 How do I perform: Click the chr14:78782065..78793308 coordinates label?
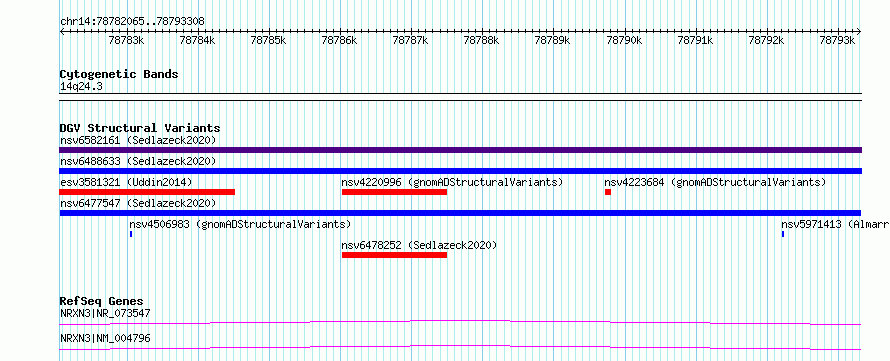pos(132,21)
